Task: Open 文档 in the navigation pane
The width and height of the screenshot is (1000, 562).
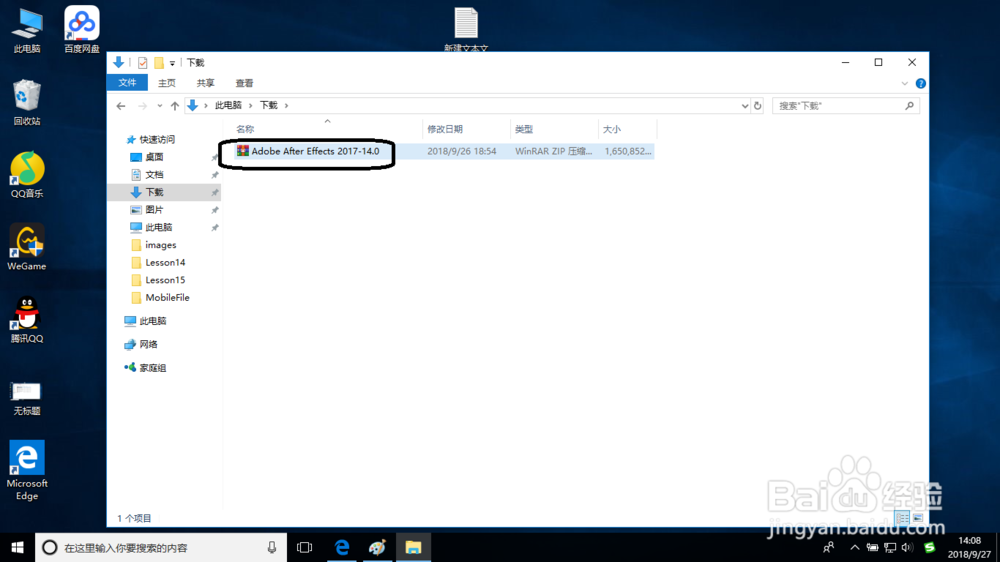Action: pyautogui.click(x=154, y=175)
